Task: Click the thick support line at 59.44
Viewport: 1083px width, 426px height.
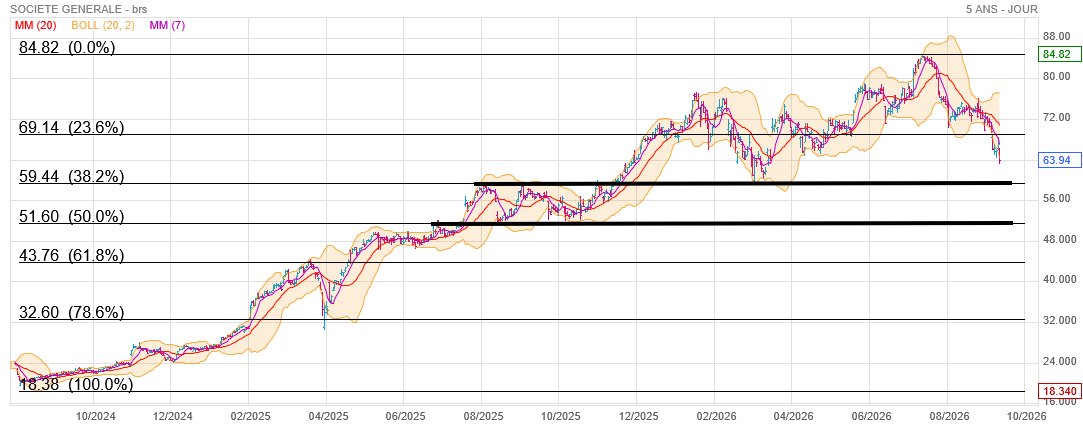Action: click(742, 183)
